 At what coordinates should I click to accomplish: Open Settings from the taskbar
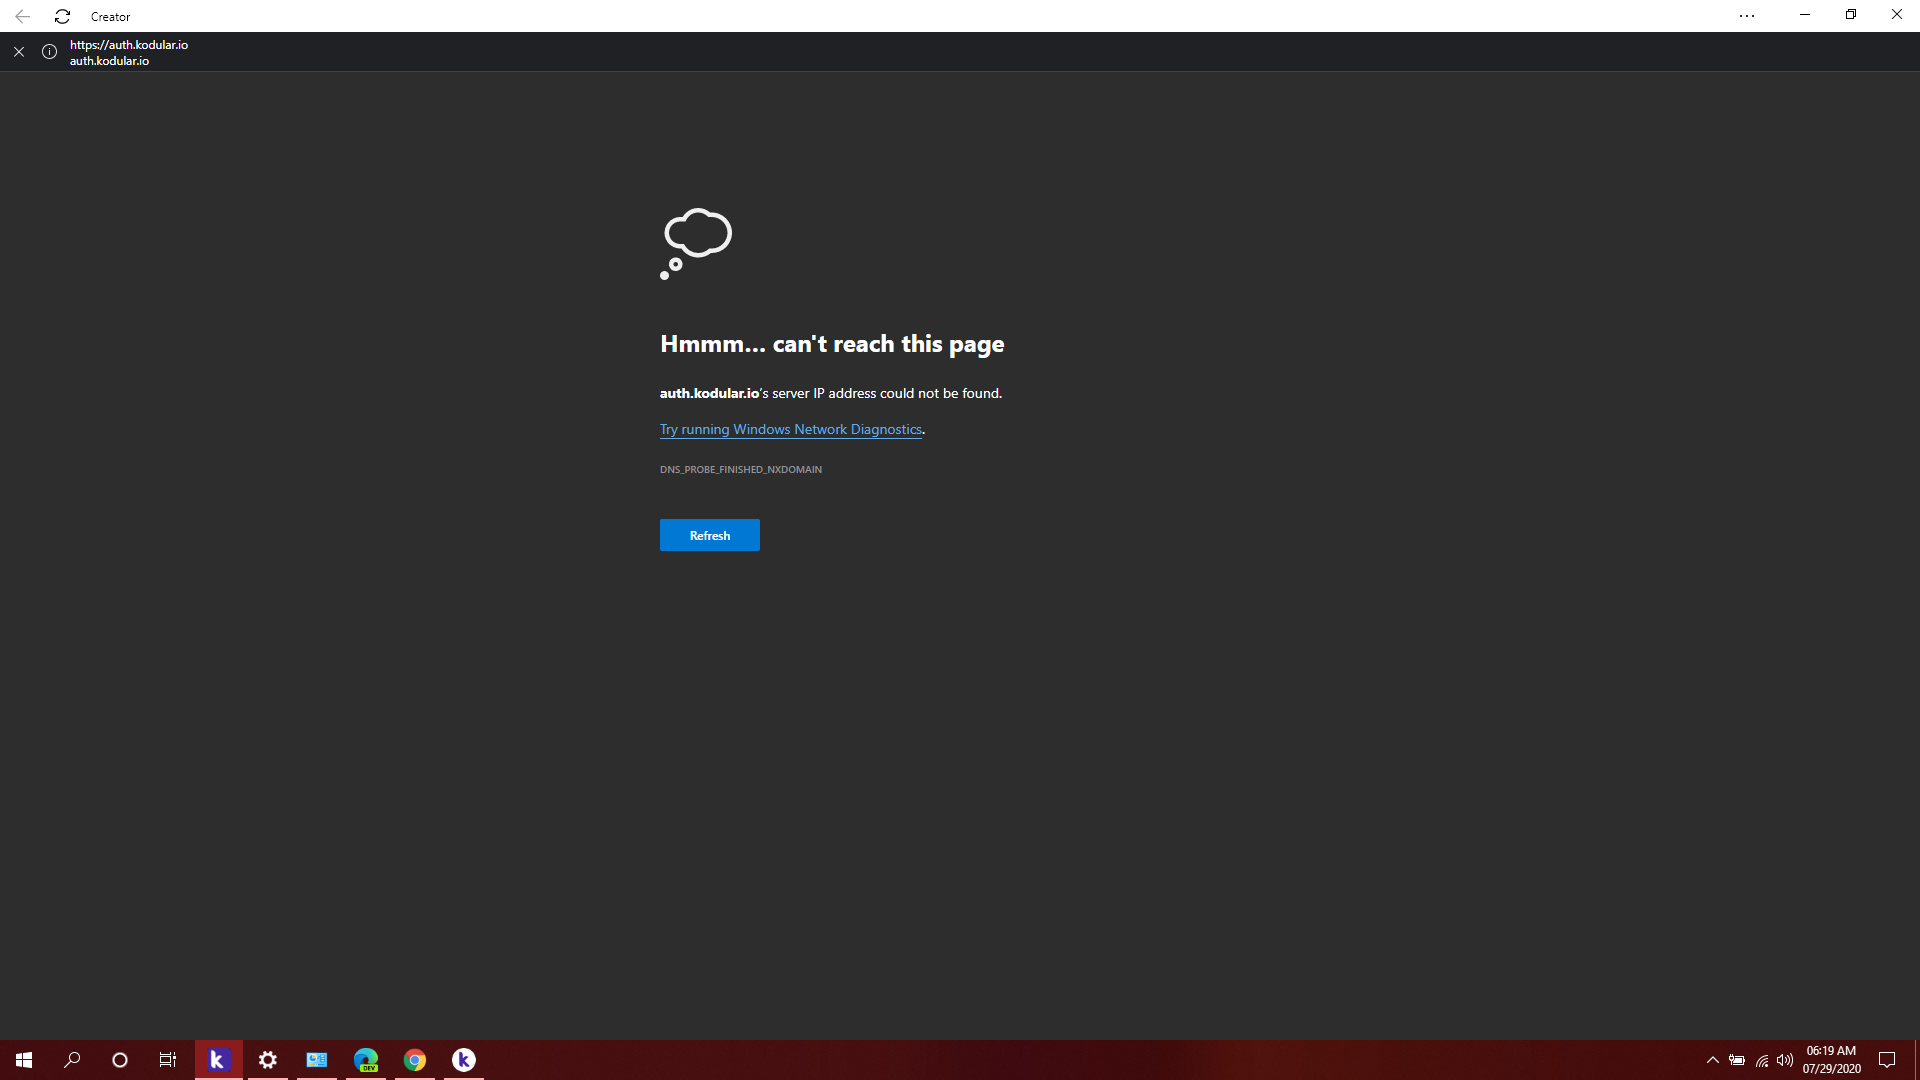(268, 1060)
